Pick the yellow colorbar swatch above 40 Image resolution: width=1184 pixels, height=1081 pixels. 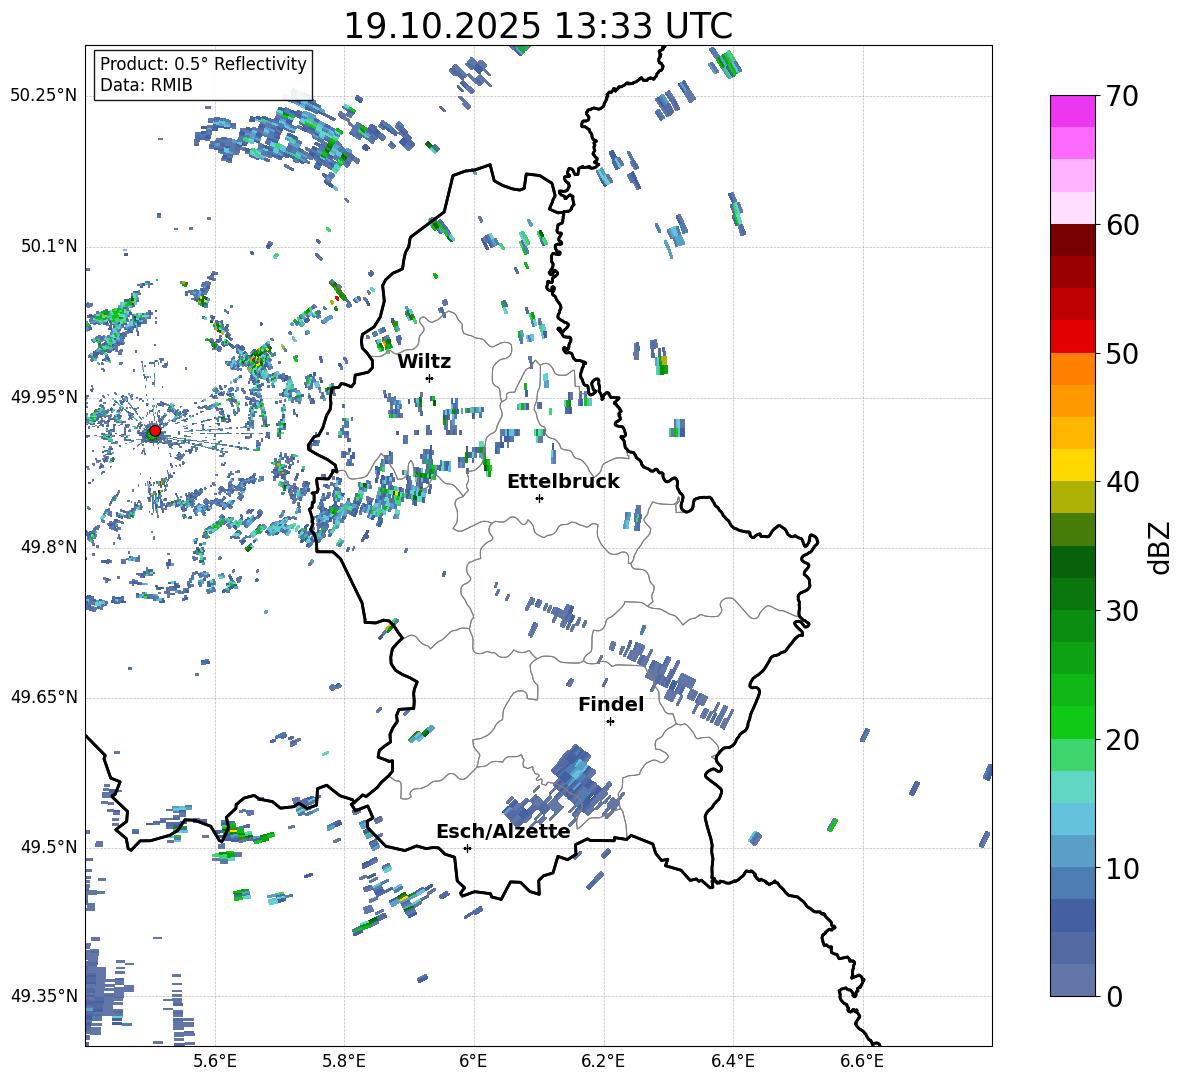pos(1073,465)
